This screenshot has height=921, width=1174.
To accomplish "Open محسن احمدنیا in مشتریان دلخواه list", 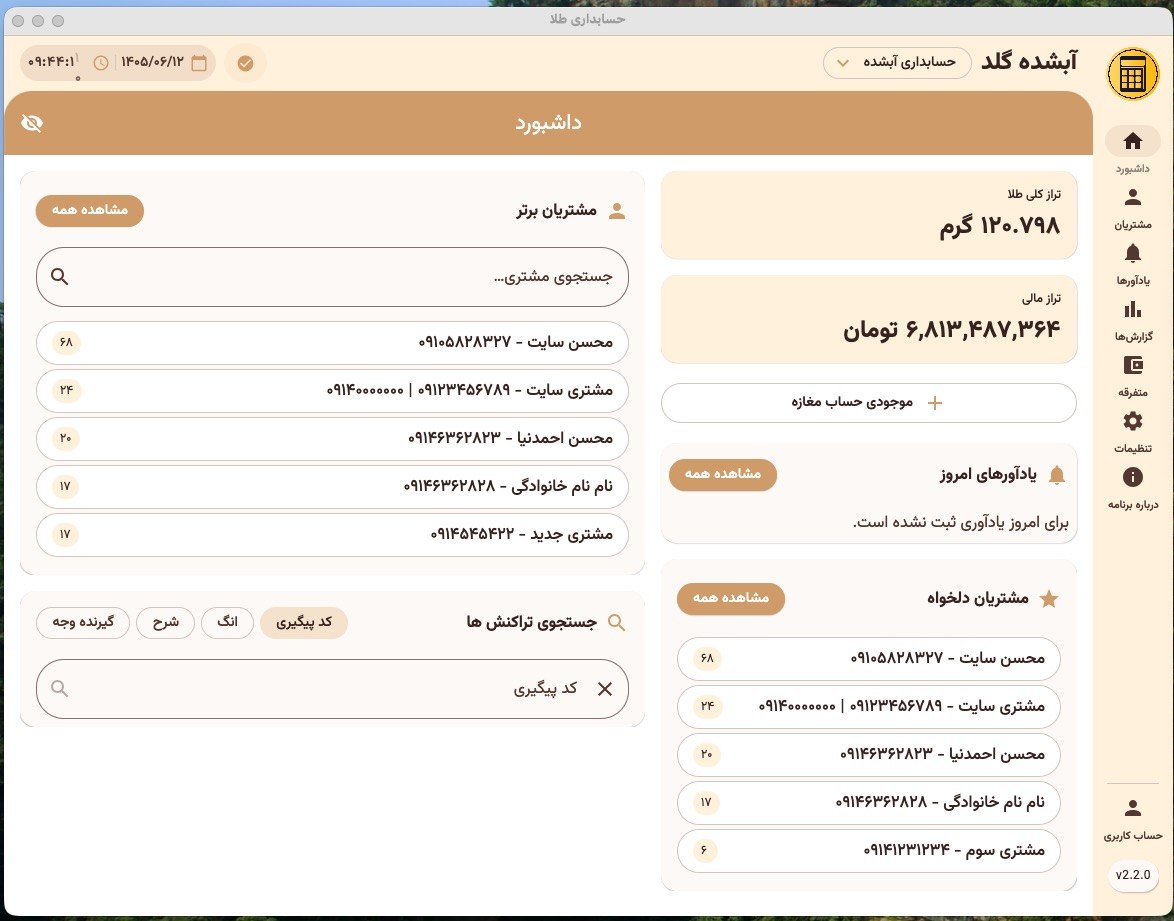I will [869, 755].
